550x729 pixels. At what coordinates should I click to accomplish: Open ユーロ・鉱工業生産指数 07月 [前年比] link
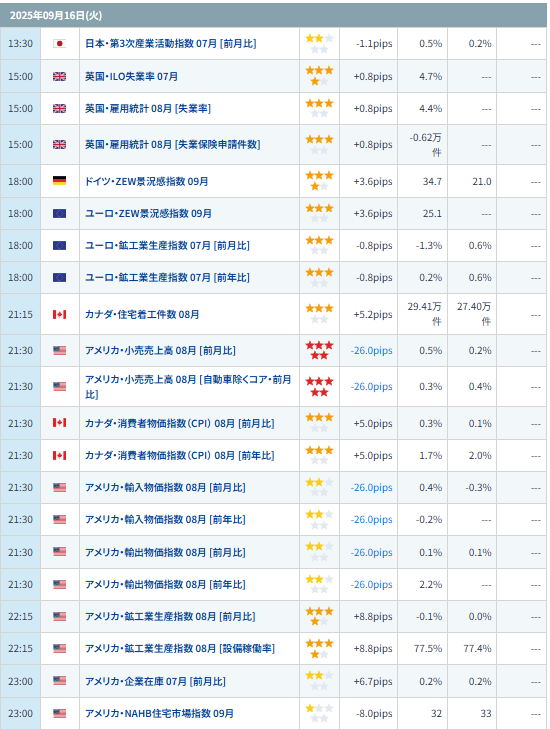click(167, 278)
